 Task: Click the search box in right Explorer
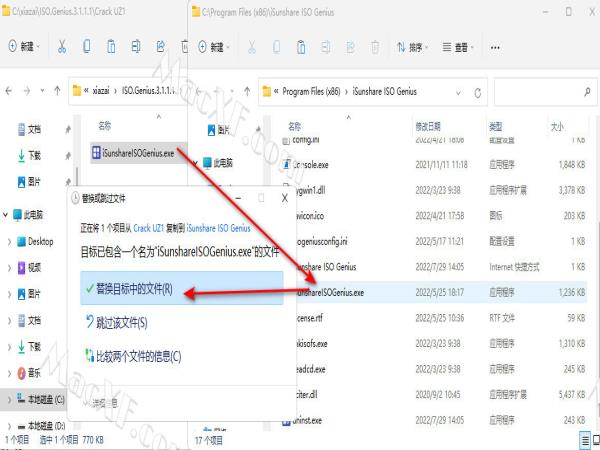click(545, 92)
